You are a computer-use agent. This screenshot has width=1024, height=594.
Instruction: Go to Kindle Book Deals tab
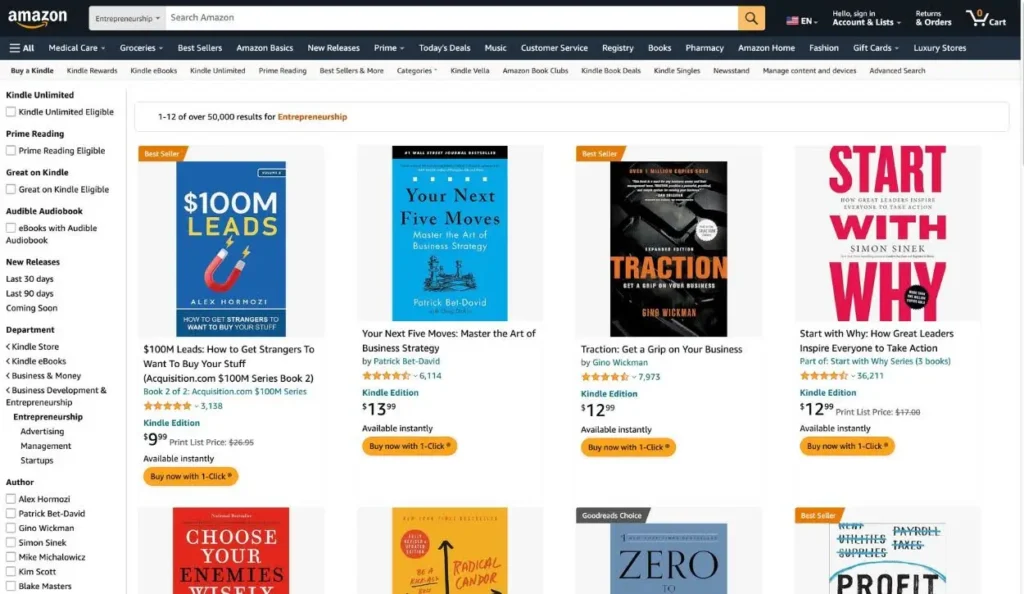(610, 71)
